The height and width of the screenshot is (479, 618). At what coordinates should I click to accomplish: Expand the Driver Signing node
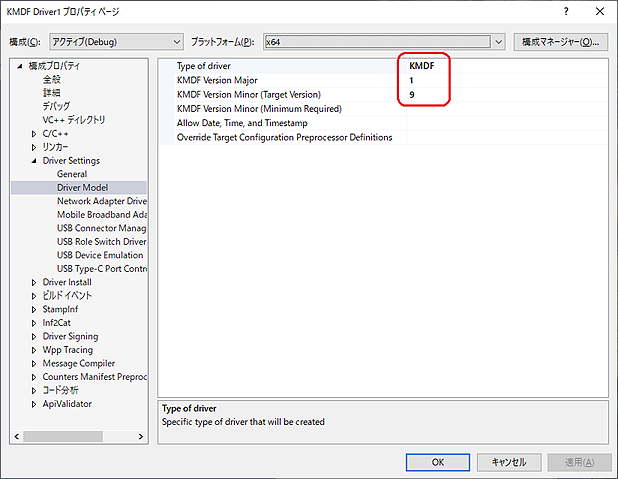[34, 337]
